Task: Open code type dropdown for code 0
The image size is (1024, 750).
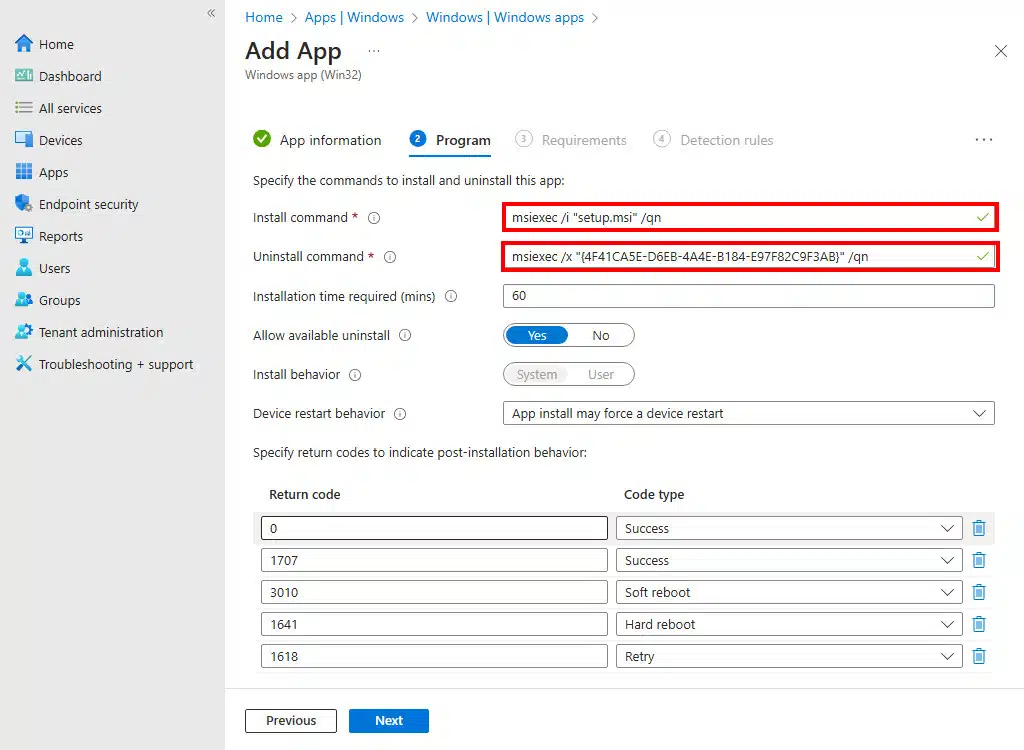Action: click(789, 528)
